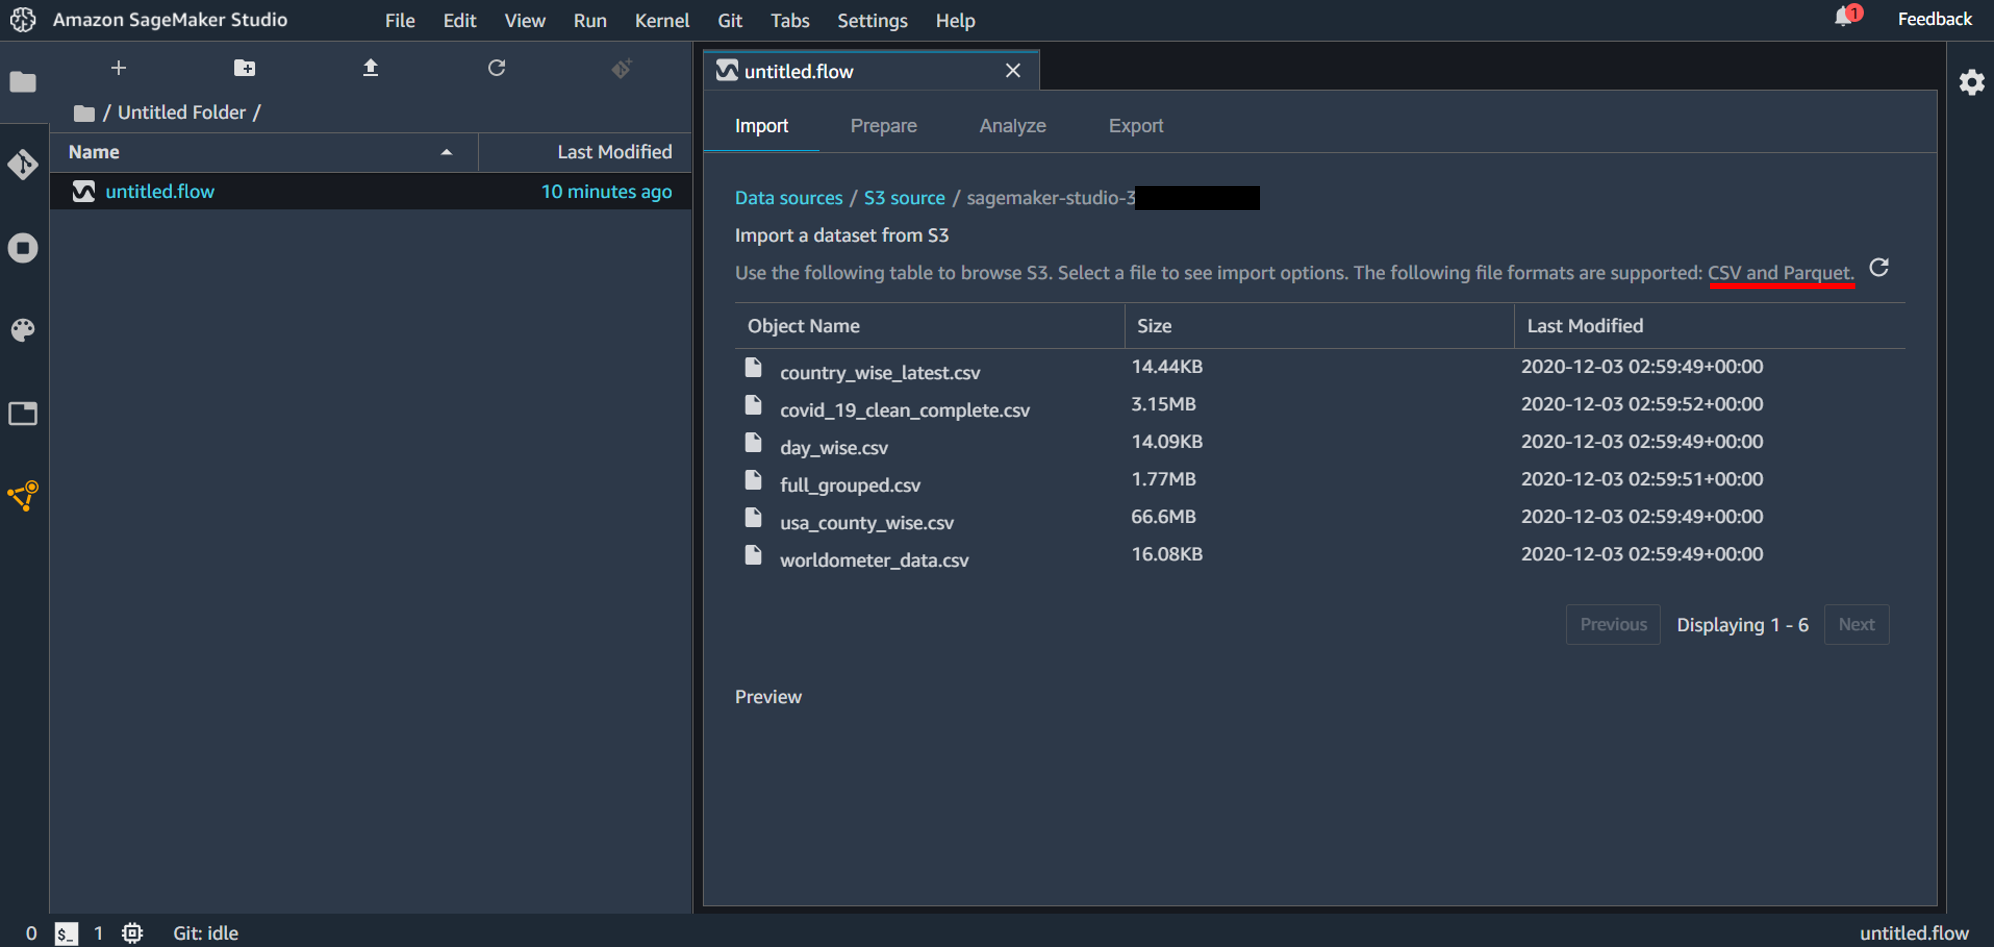Open the Untitled Folder breadcrumb
Screen dimensions: 1994x947
182,113
